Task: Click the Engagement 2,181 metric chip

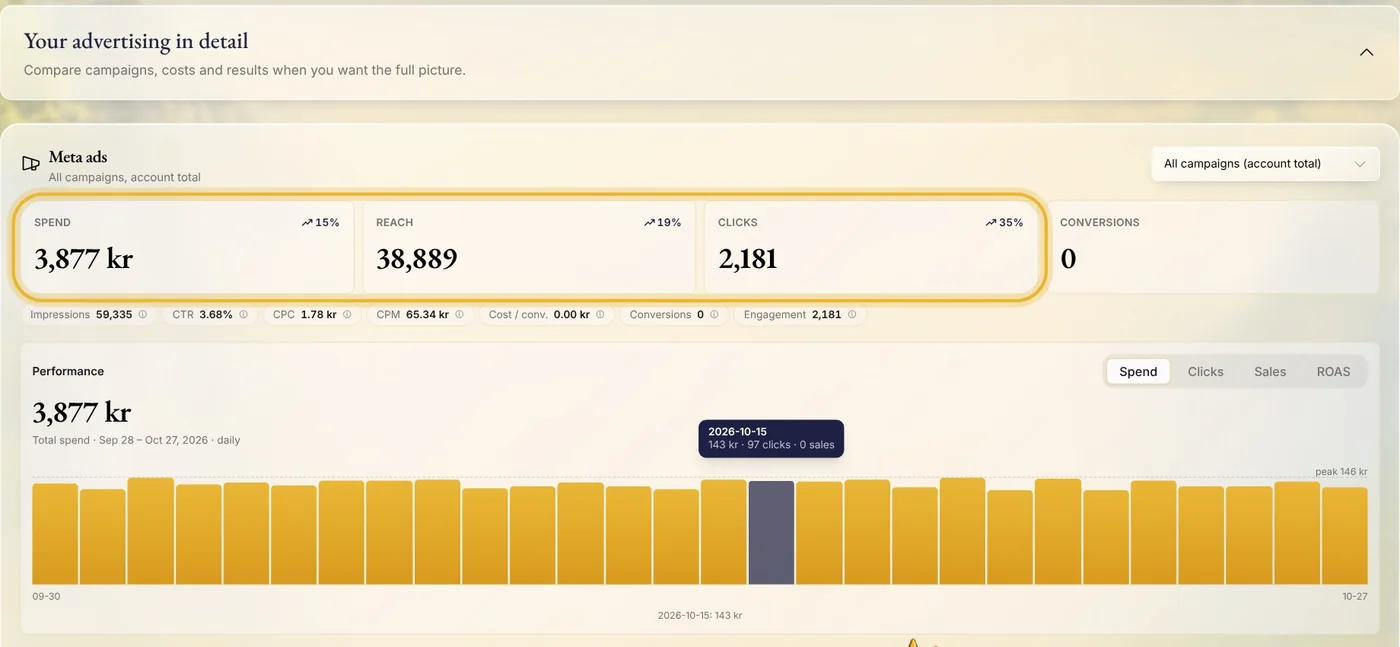Action: pos(800,314)
